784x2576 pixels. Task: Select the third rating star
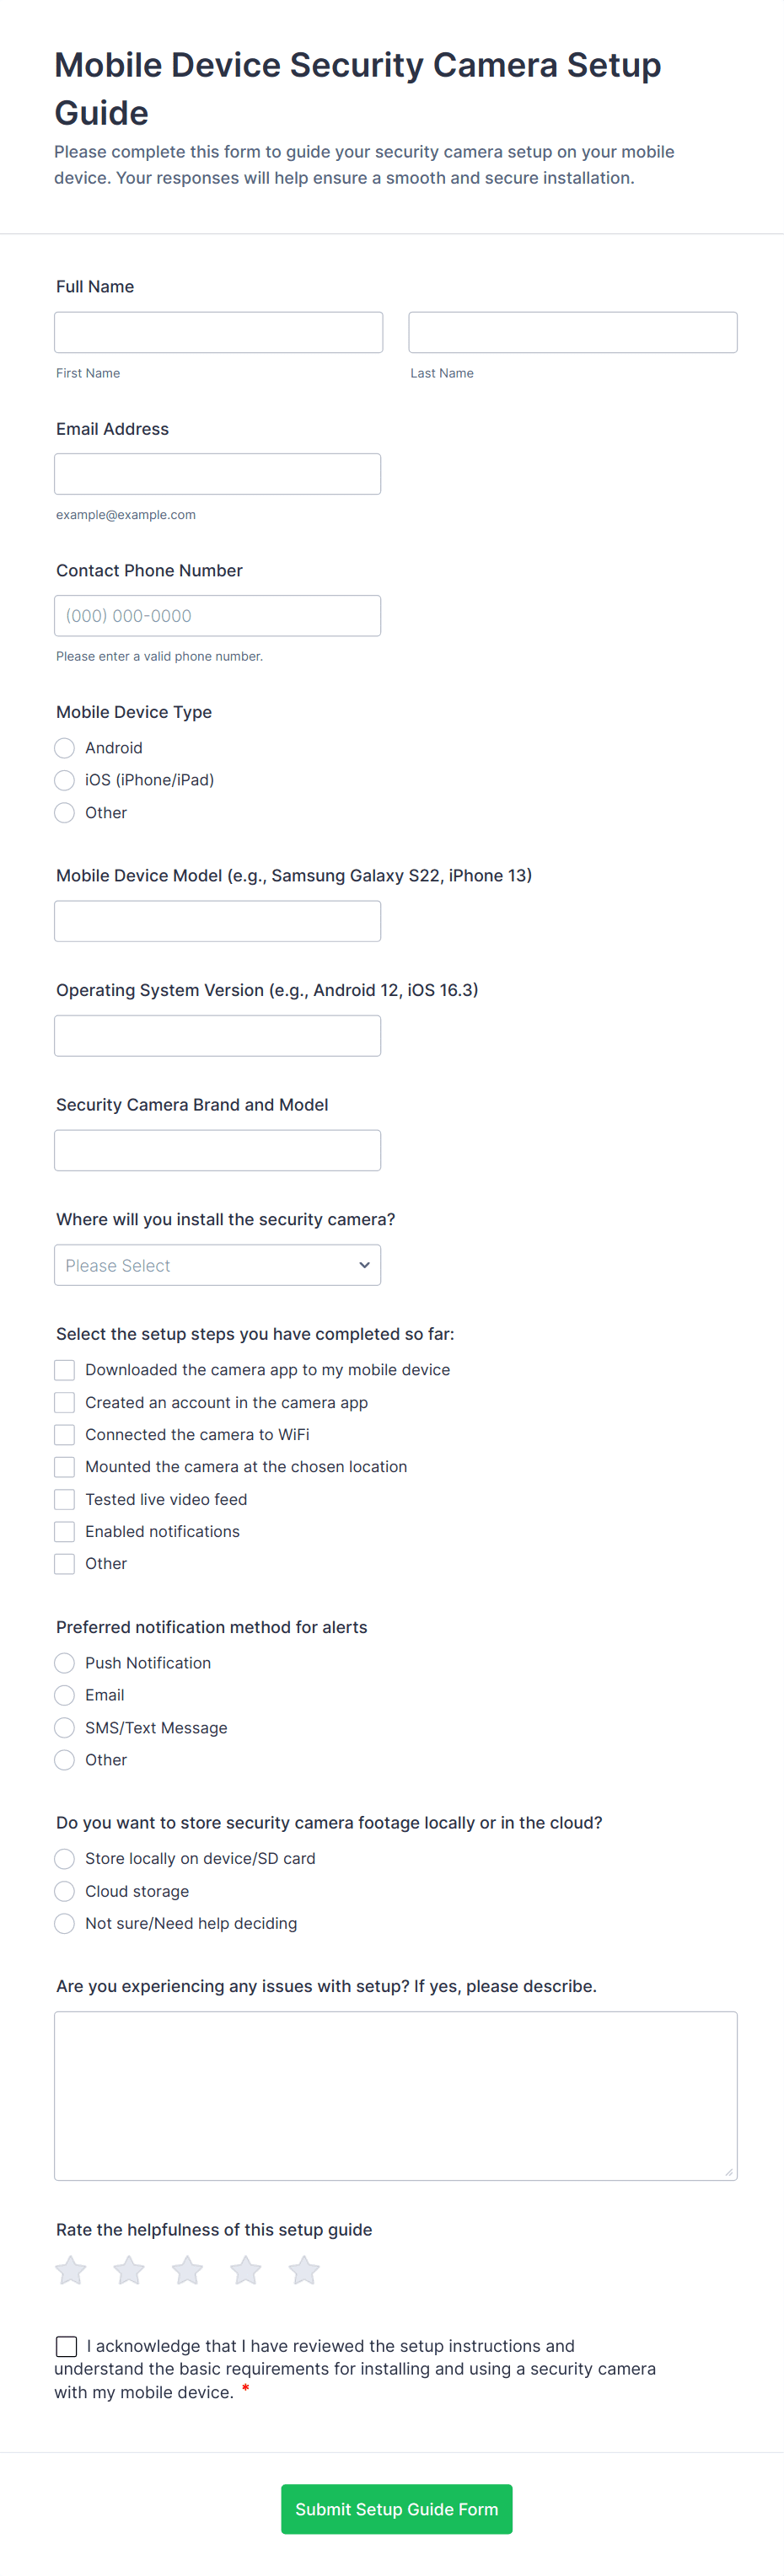click(x=187, y=2271)
